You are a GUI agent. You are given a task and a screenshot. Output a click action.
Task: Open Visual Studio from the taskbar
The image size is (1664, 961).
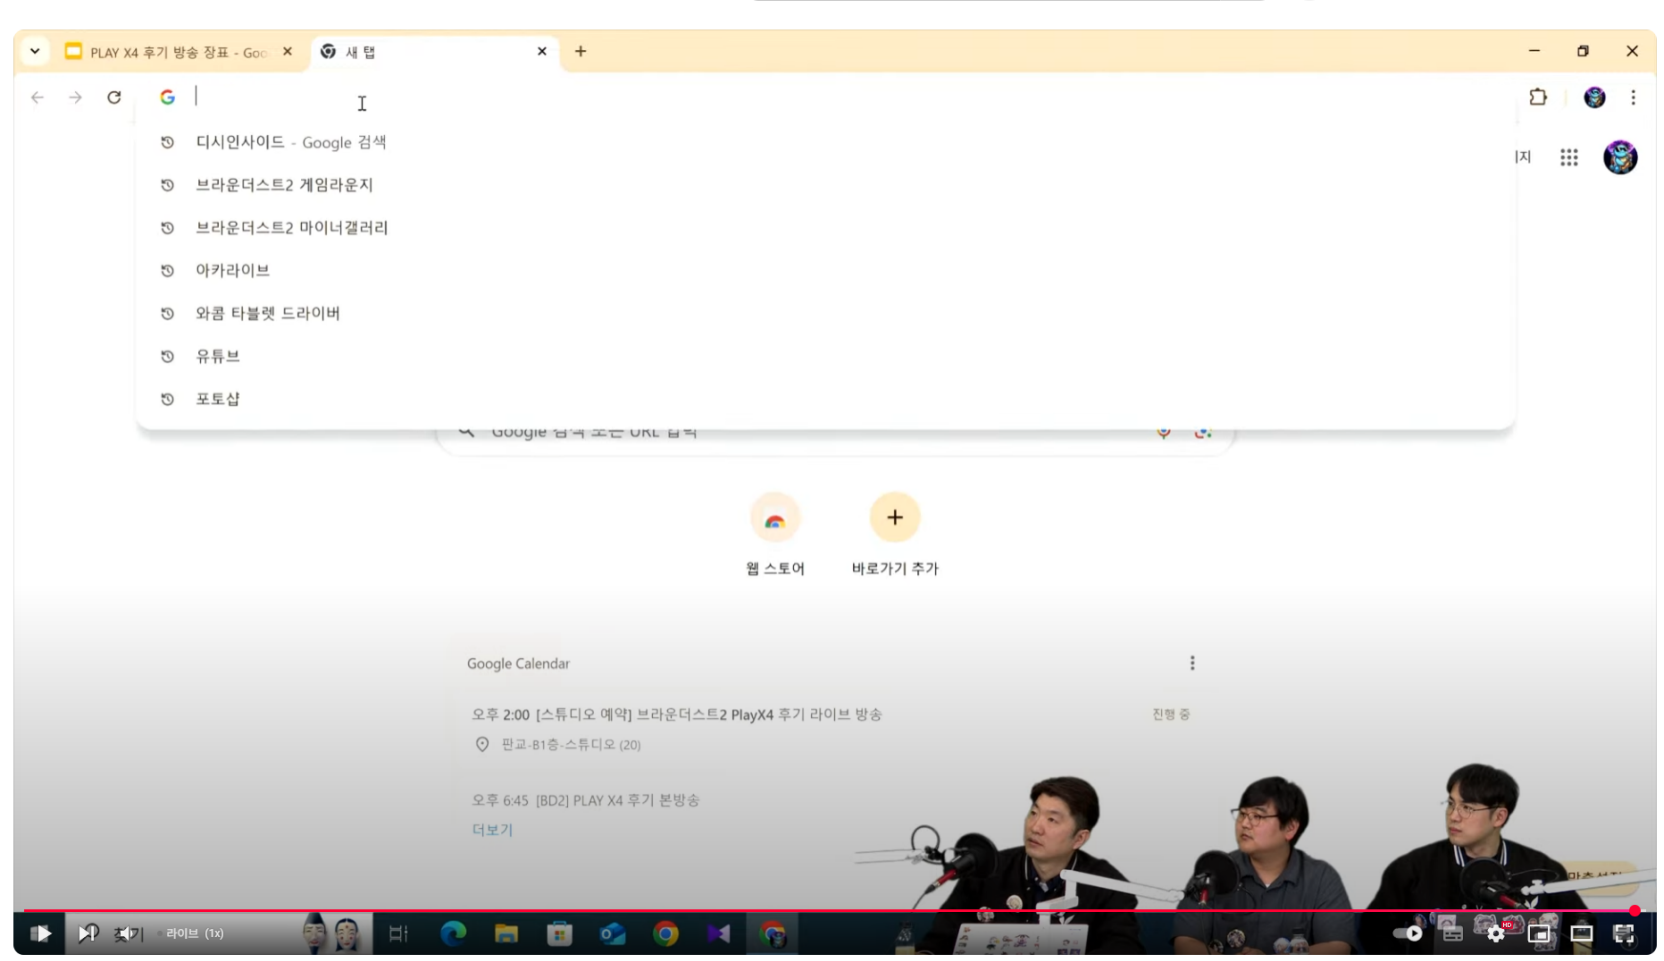pos(718,933)
